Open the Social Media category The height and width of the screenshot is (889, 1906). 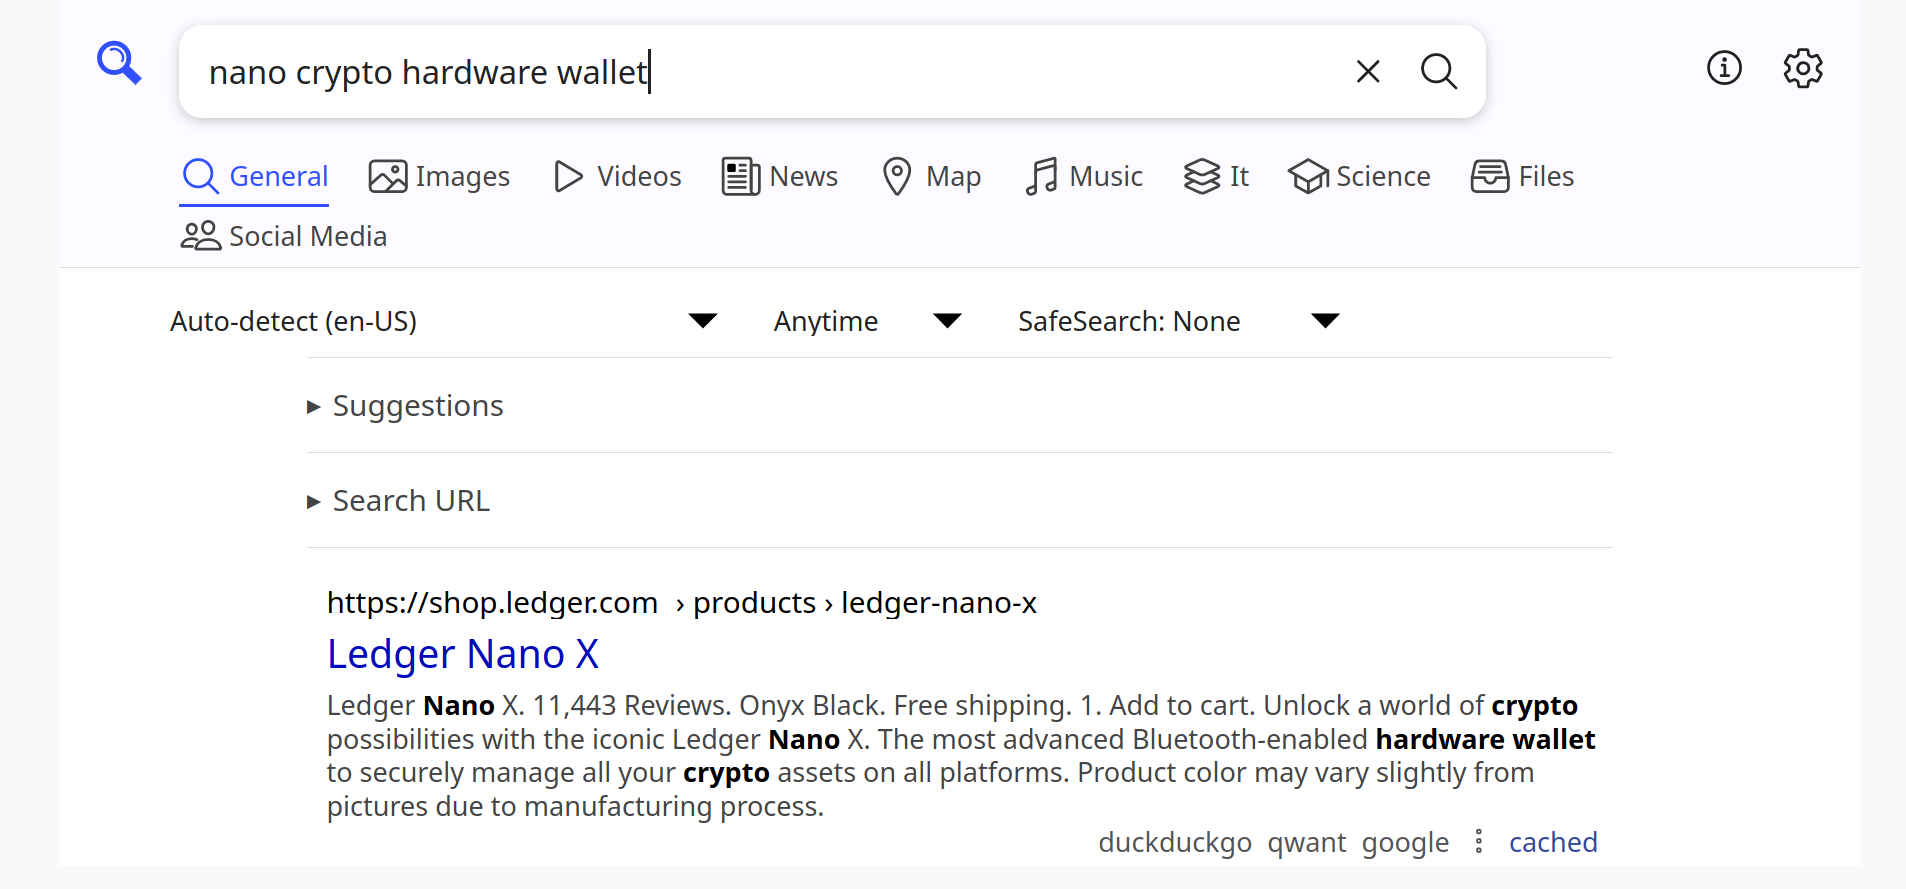tap(284, 236)
